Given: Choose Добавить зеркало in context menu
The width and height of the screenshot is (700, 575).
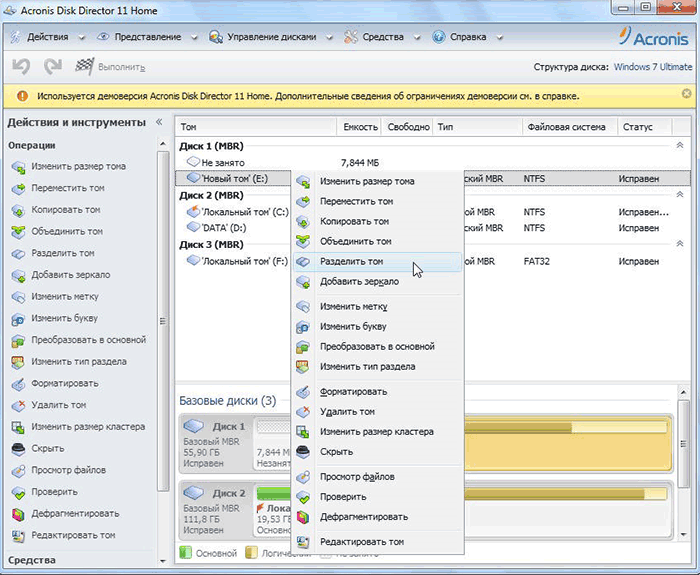Looking at the screenshot, I should point(377,282).
